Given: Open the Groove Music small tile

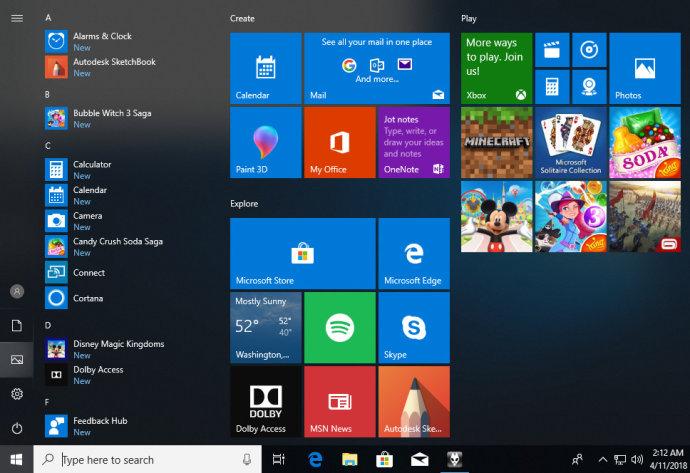Looking at the screenshot, I should click(x=589, y=50).
